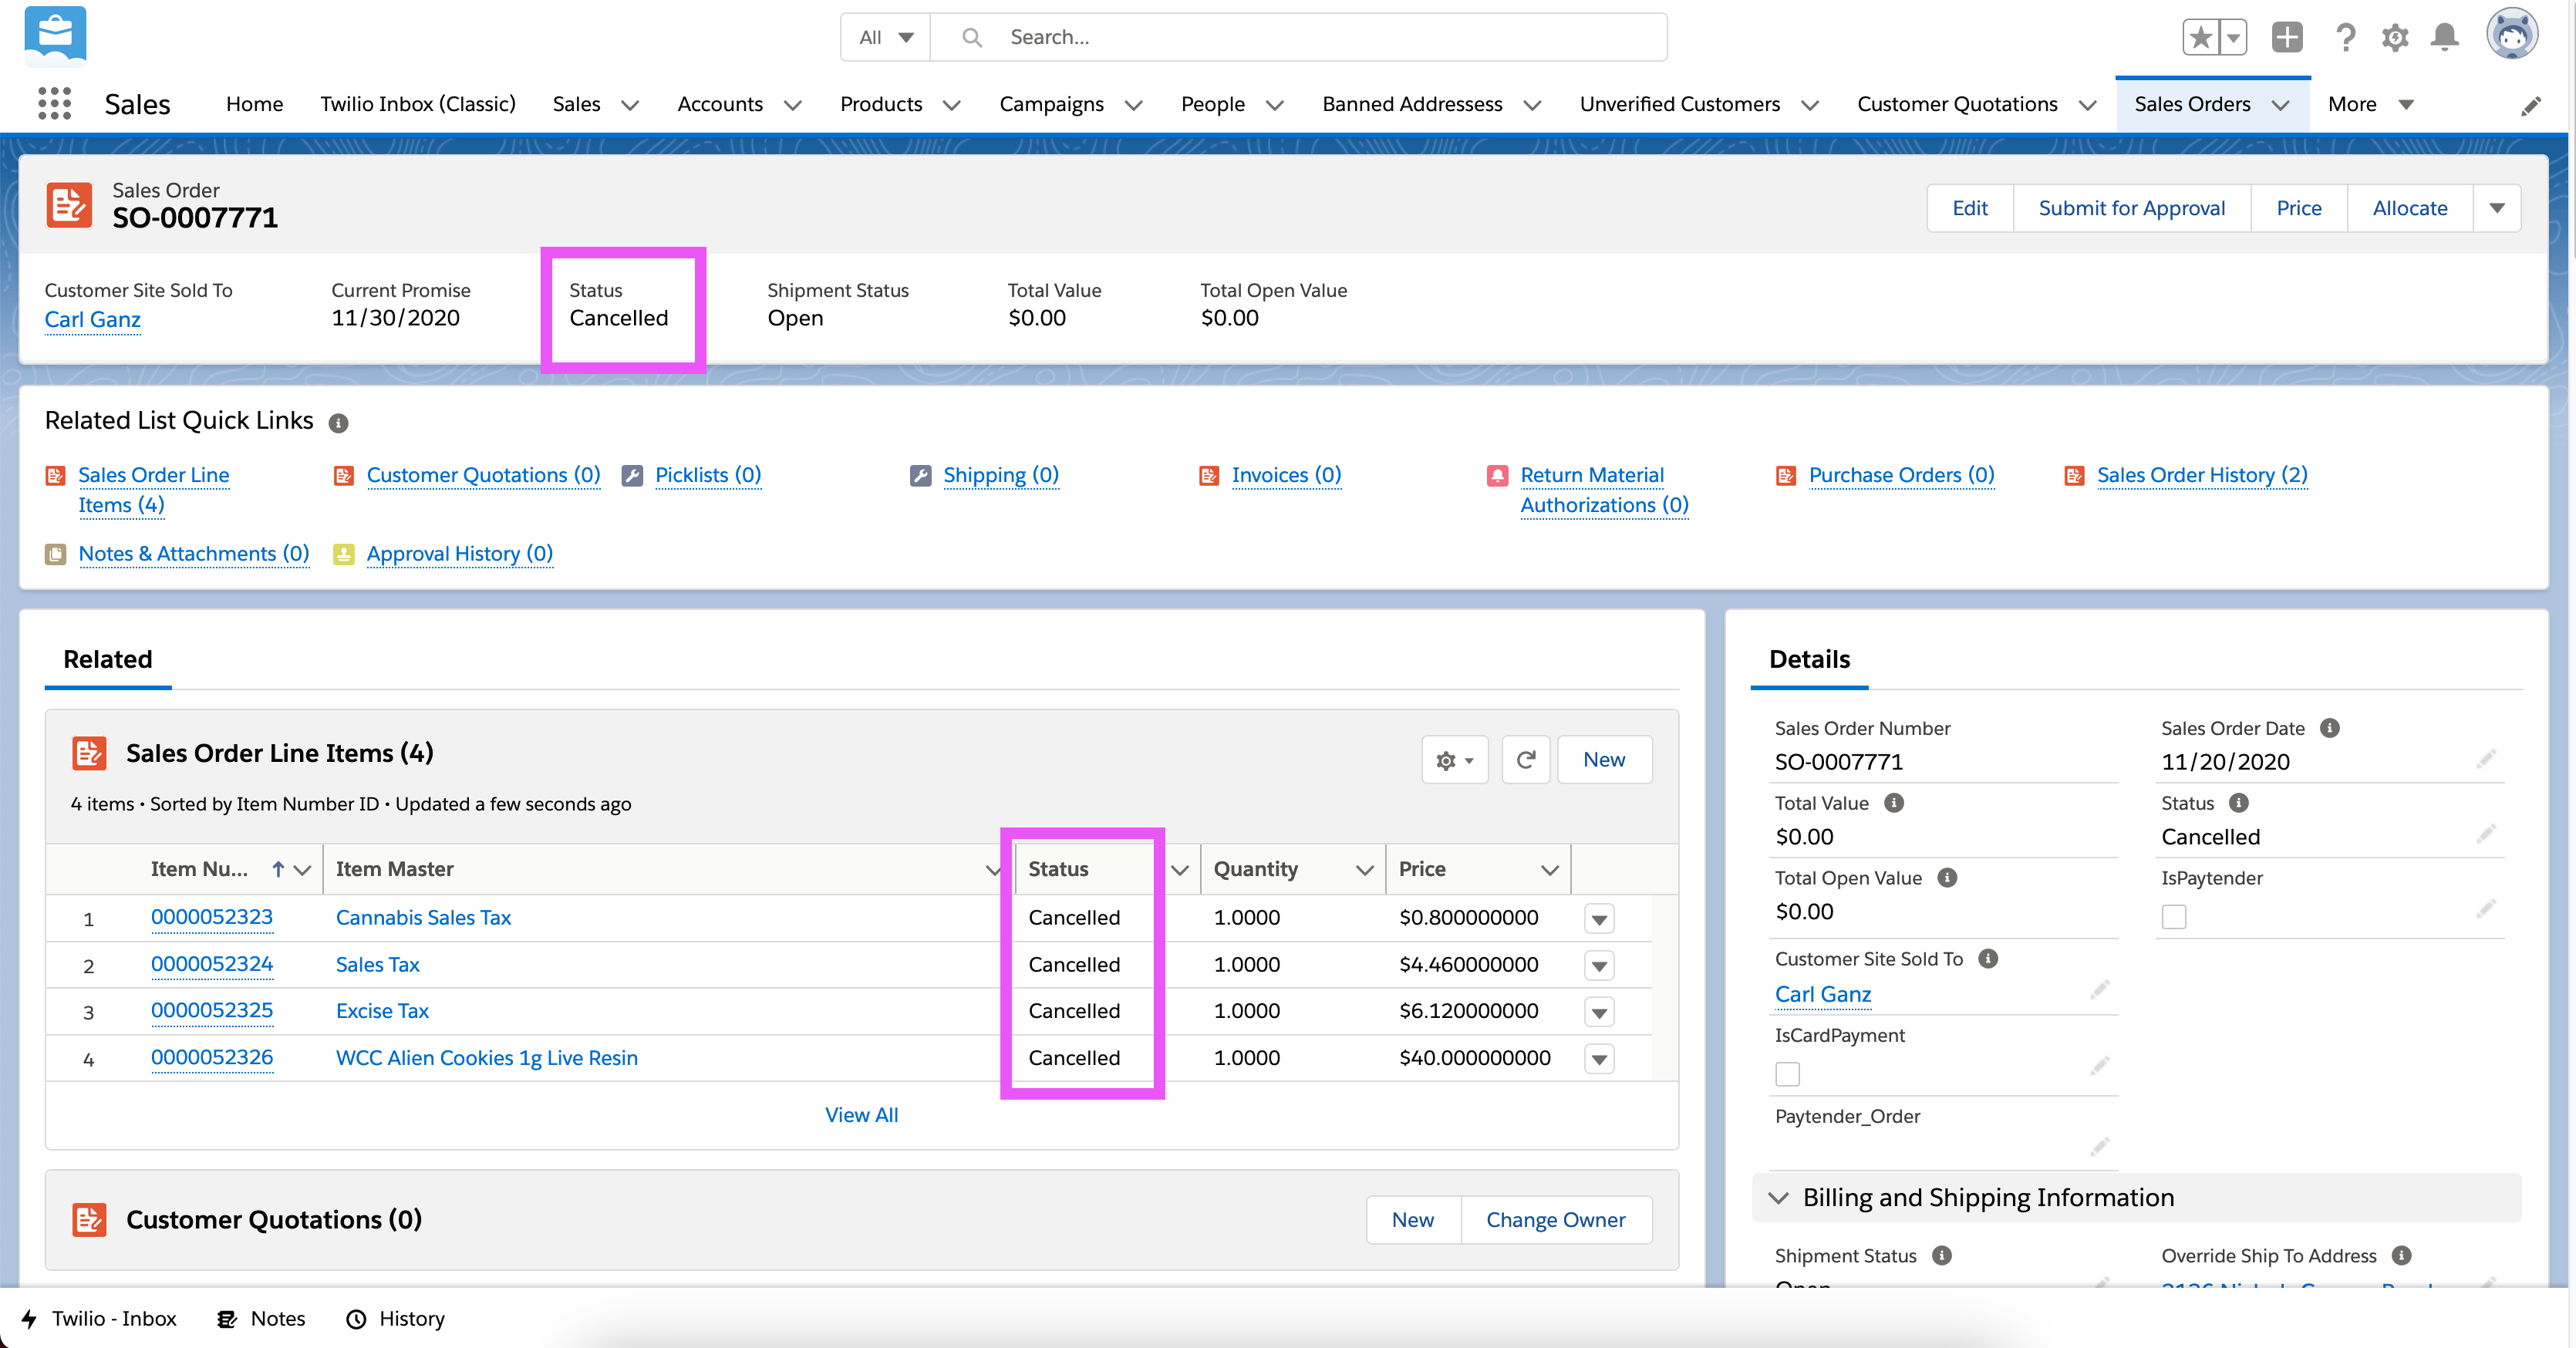
Task: Open row actions for WCC Alien Cookies item
Action: 1599,1059
